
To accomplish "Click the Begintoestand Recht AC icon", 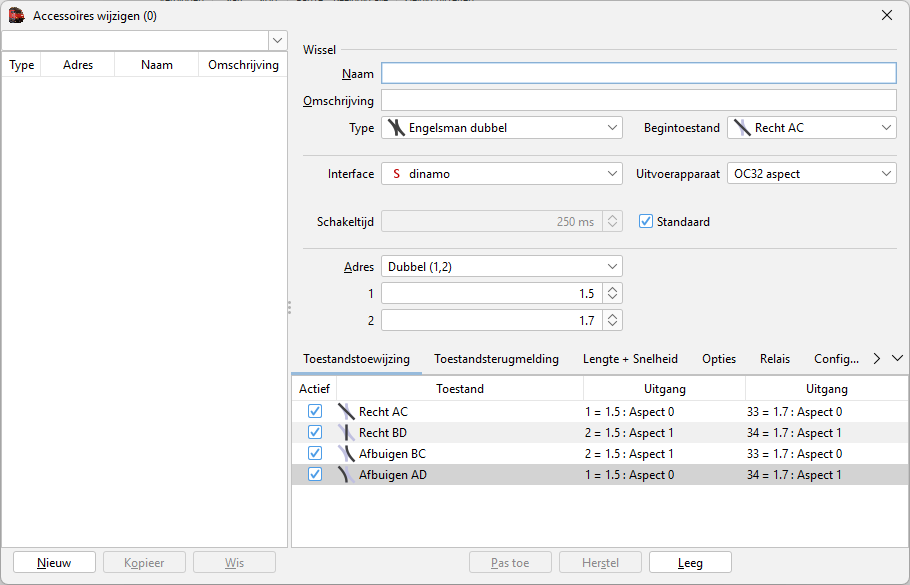I will [x=742, y=128].
